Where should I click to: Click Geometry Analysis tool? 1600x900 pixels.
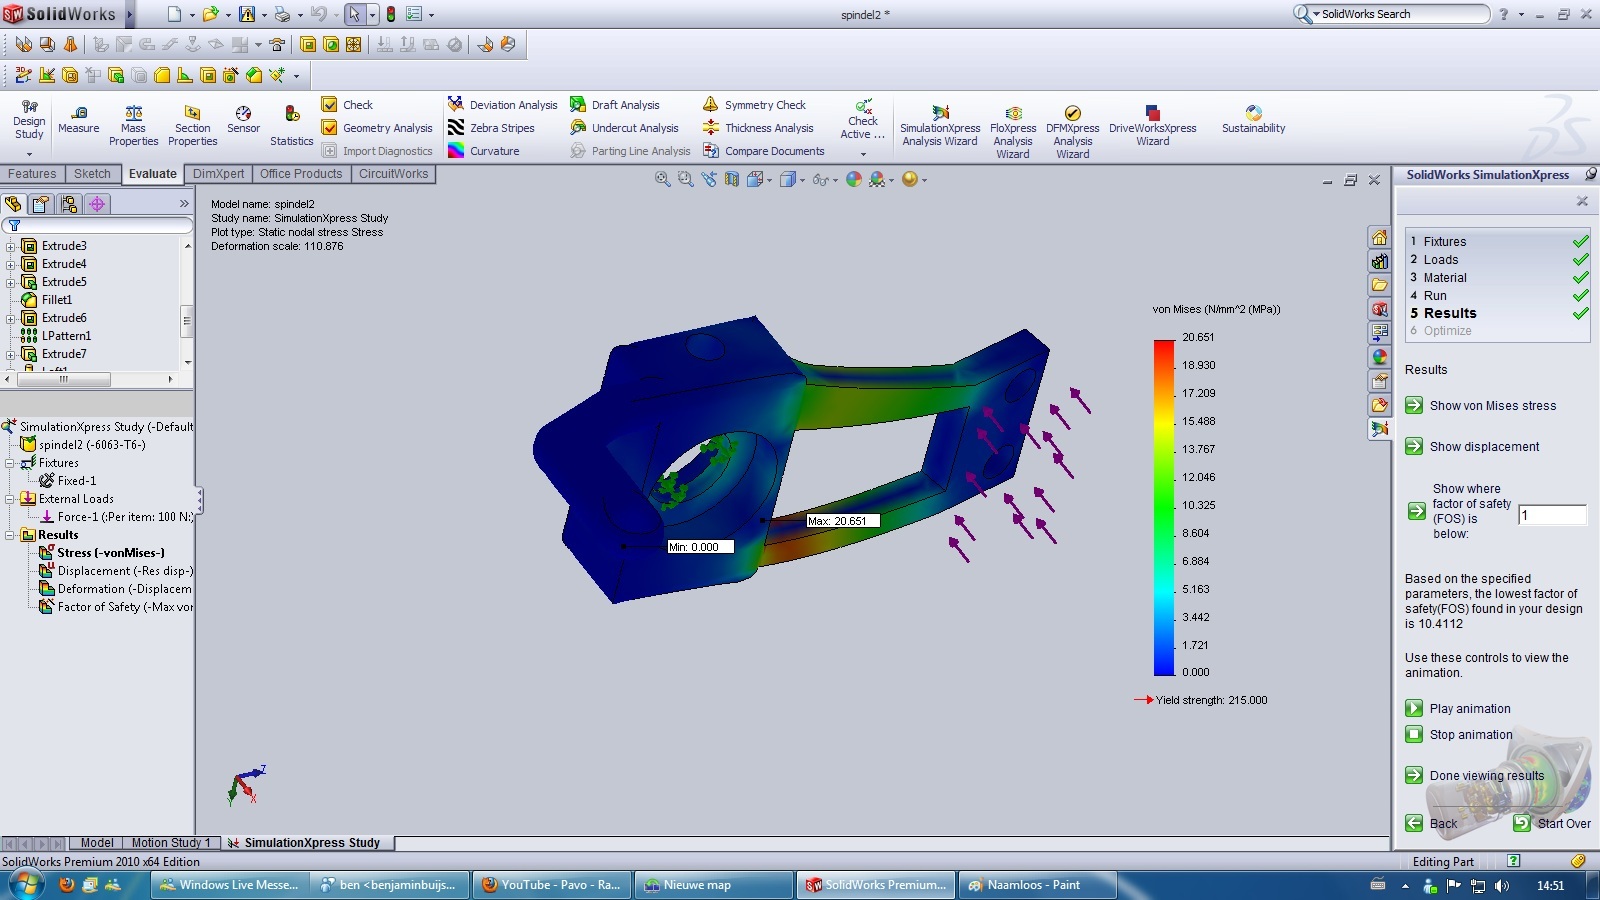pyautogui.click(x=377, y=127)
